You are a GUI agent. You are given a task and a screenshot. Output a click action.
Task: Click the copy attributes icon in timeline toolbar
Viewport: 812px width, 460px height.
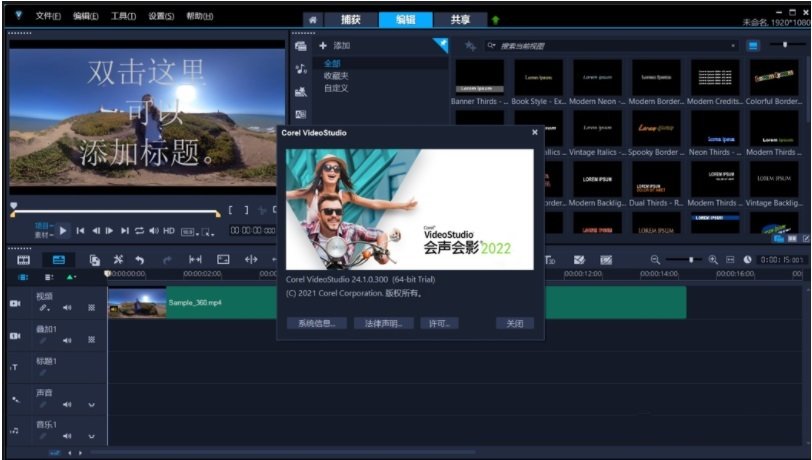(x=94, y=260)
